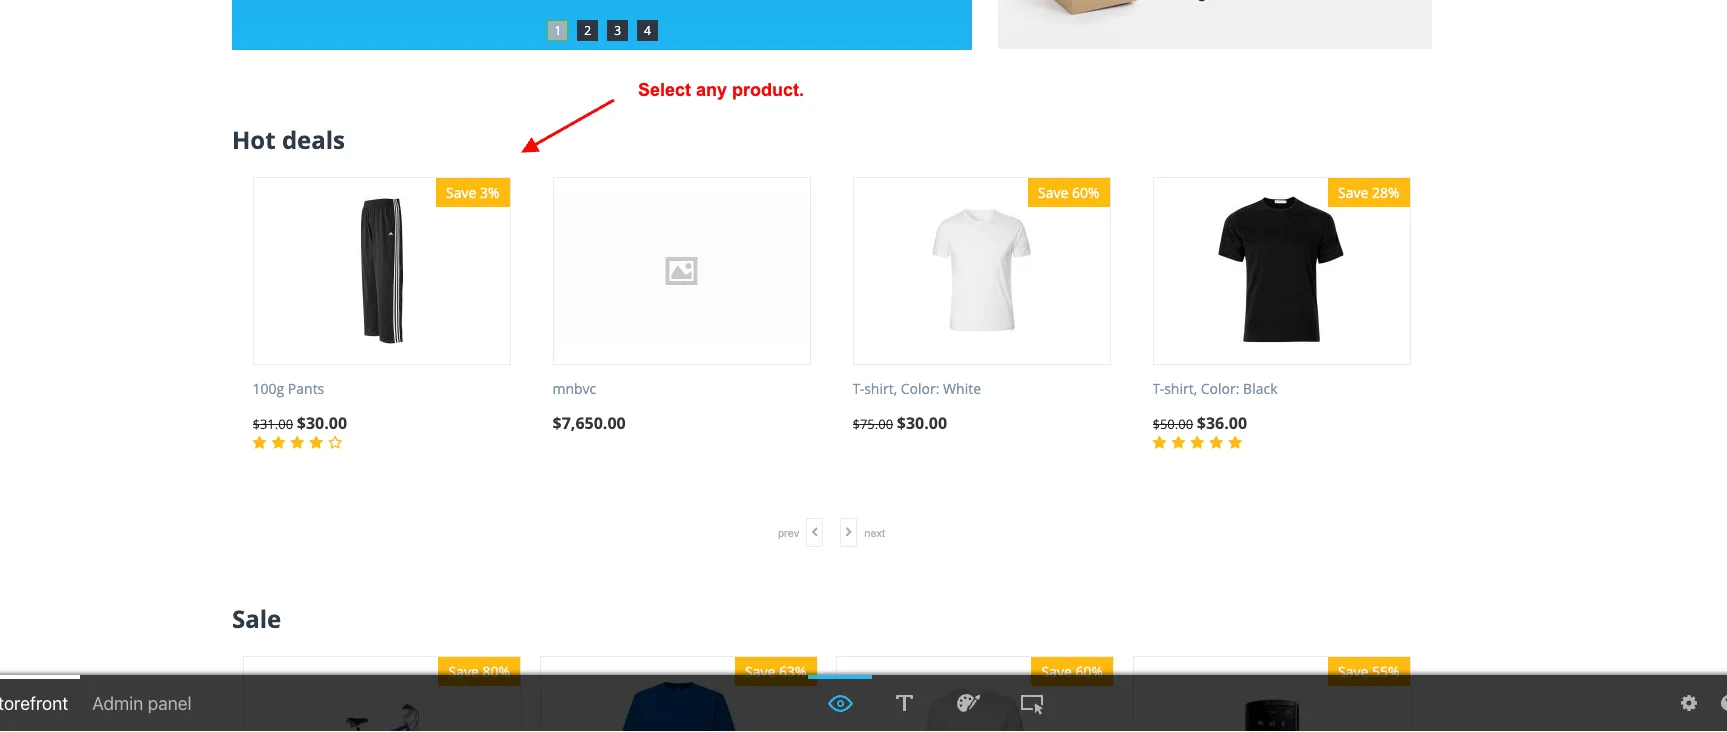Switch to the Storefront tab
Image resolution: width=1727 pixels, height=732 pixels.
[34, 704]
